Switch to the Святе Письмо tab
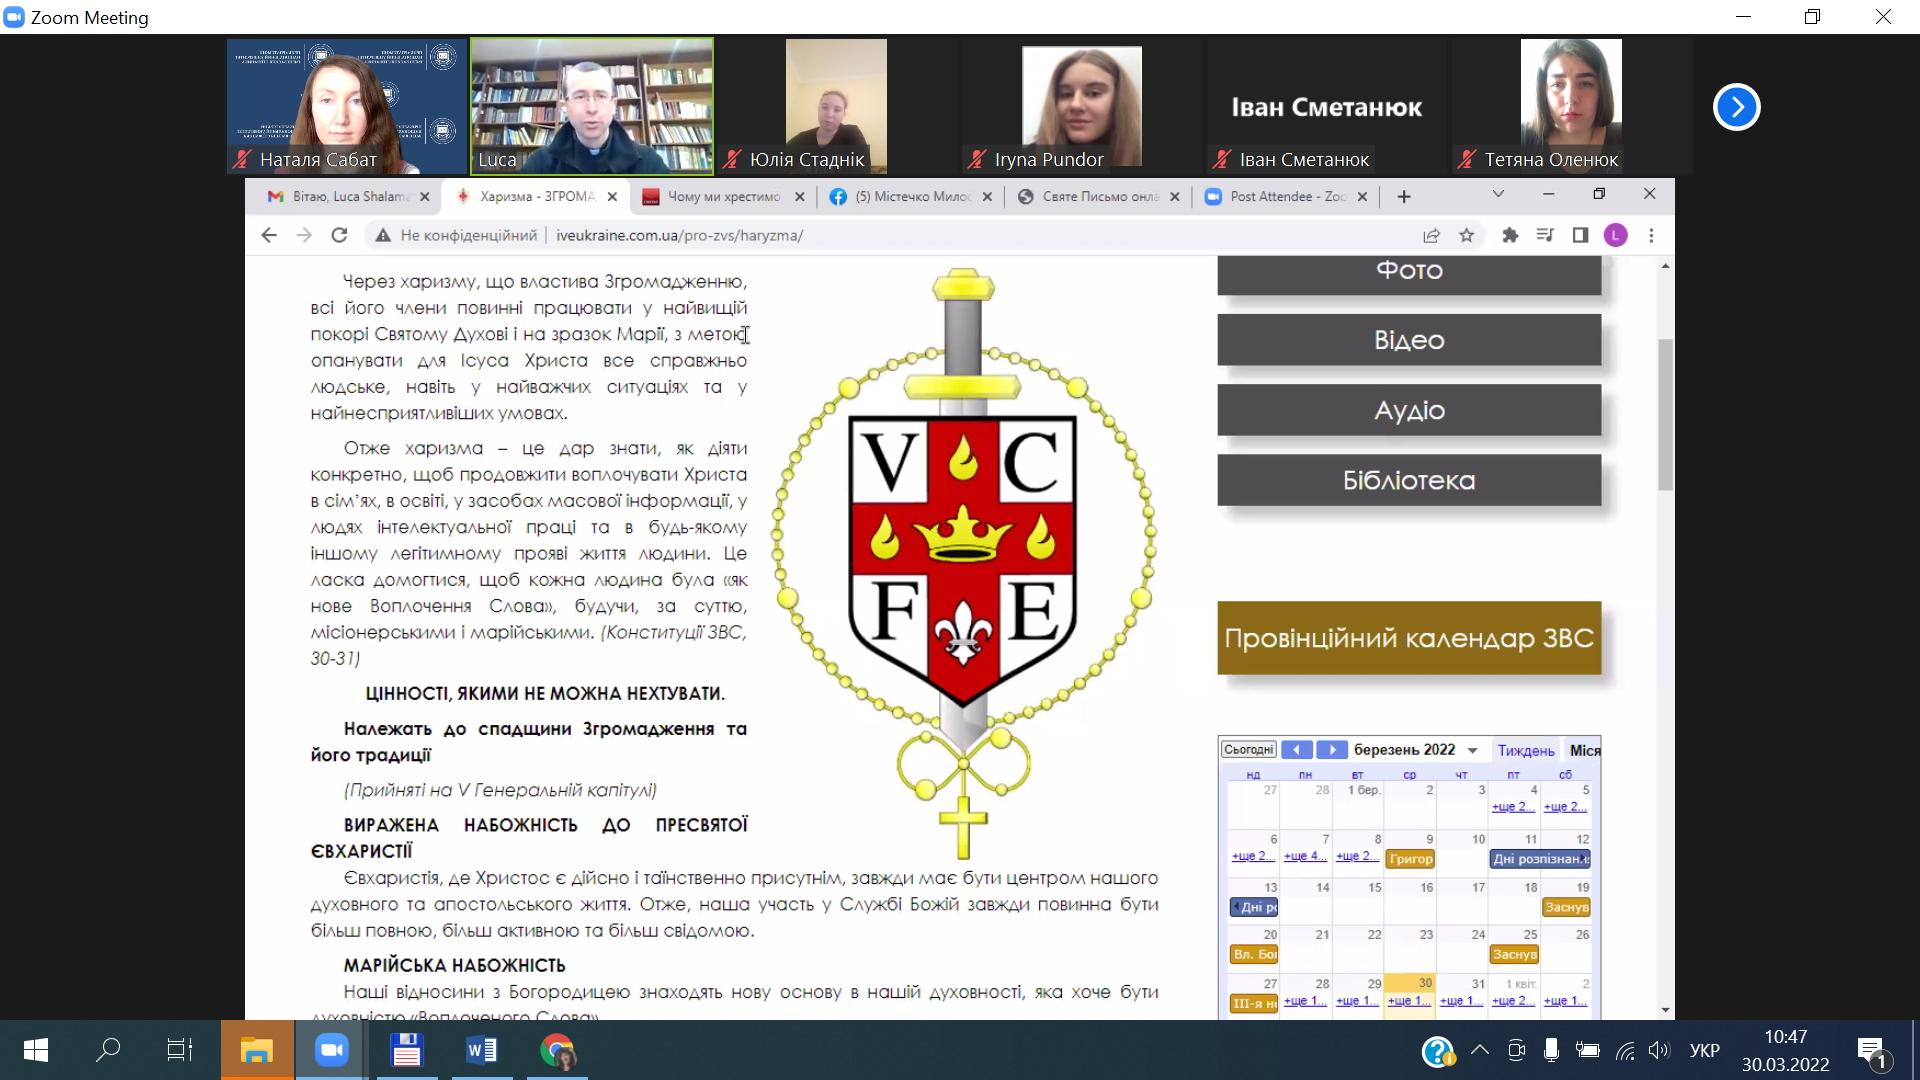Viewport: 1920px width, 1080px height. 1098,197
